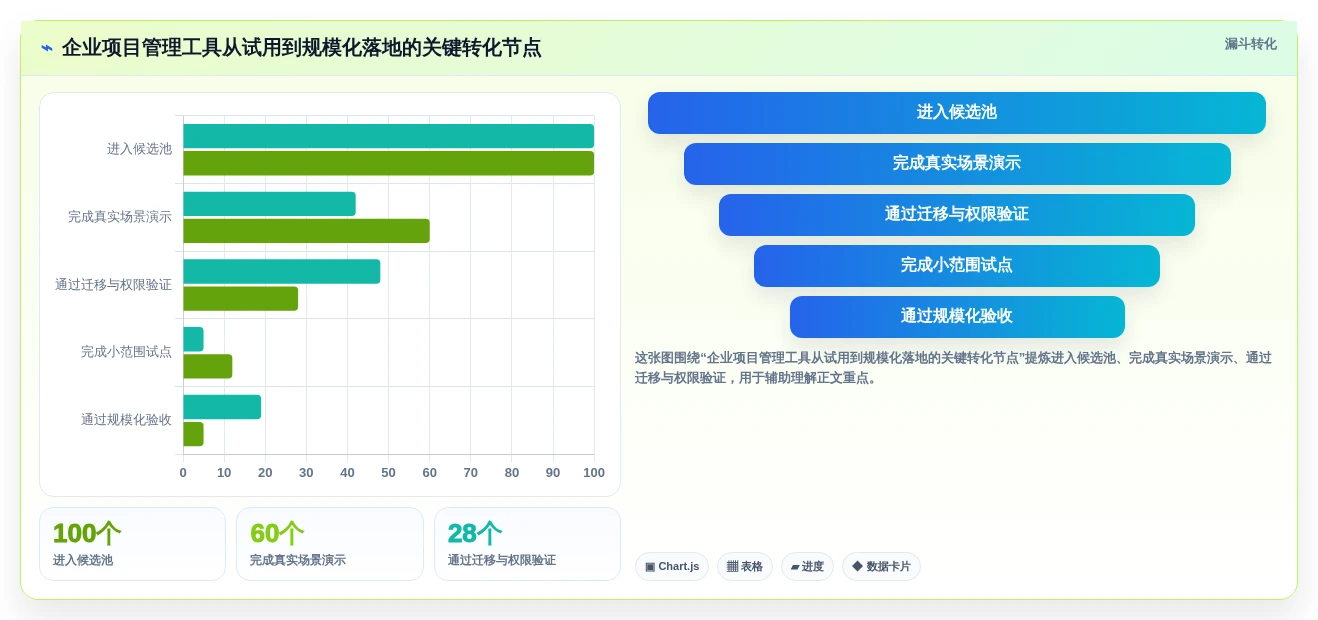
Task: Click the teal bar for 进入候选池
Action: 388,136
